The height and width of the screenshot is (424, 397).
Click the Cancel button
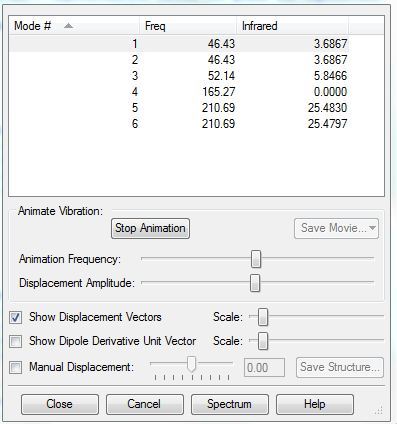pyautogui.click(x=145, y=404)
